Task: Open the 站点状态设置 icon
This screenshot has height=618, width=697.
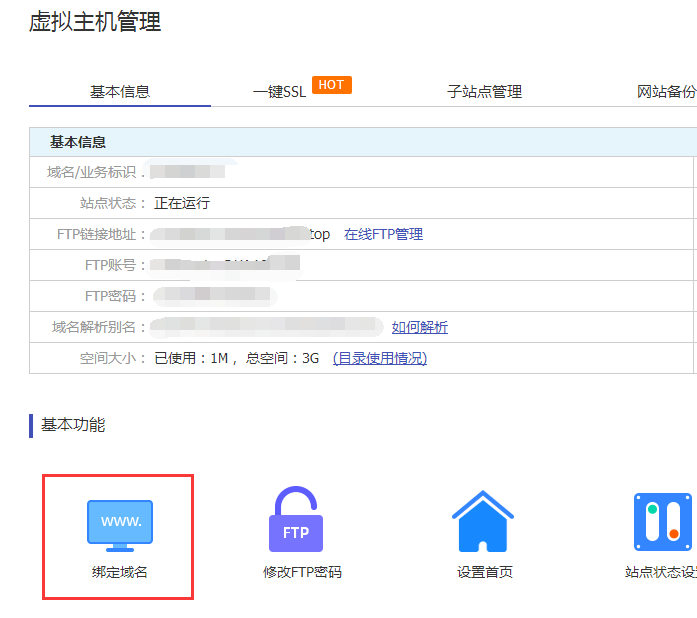Action: [663, 522]
